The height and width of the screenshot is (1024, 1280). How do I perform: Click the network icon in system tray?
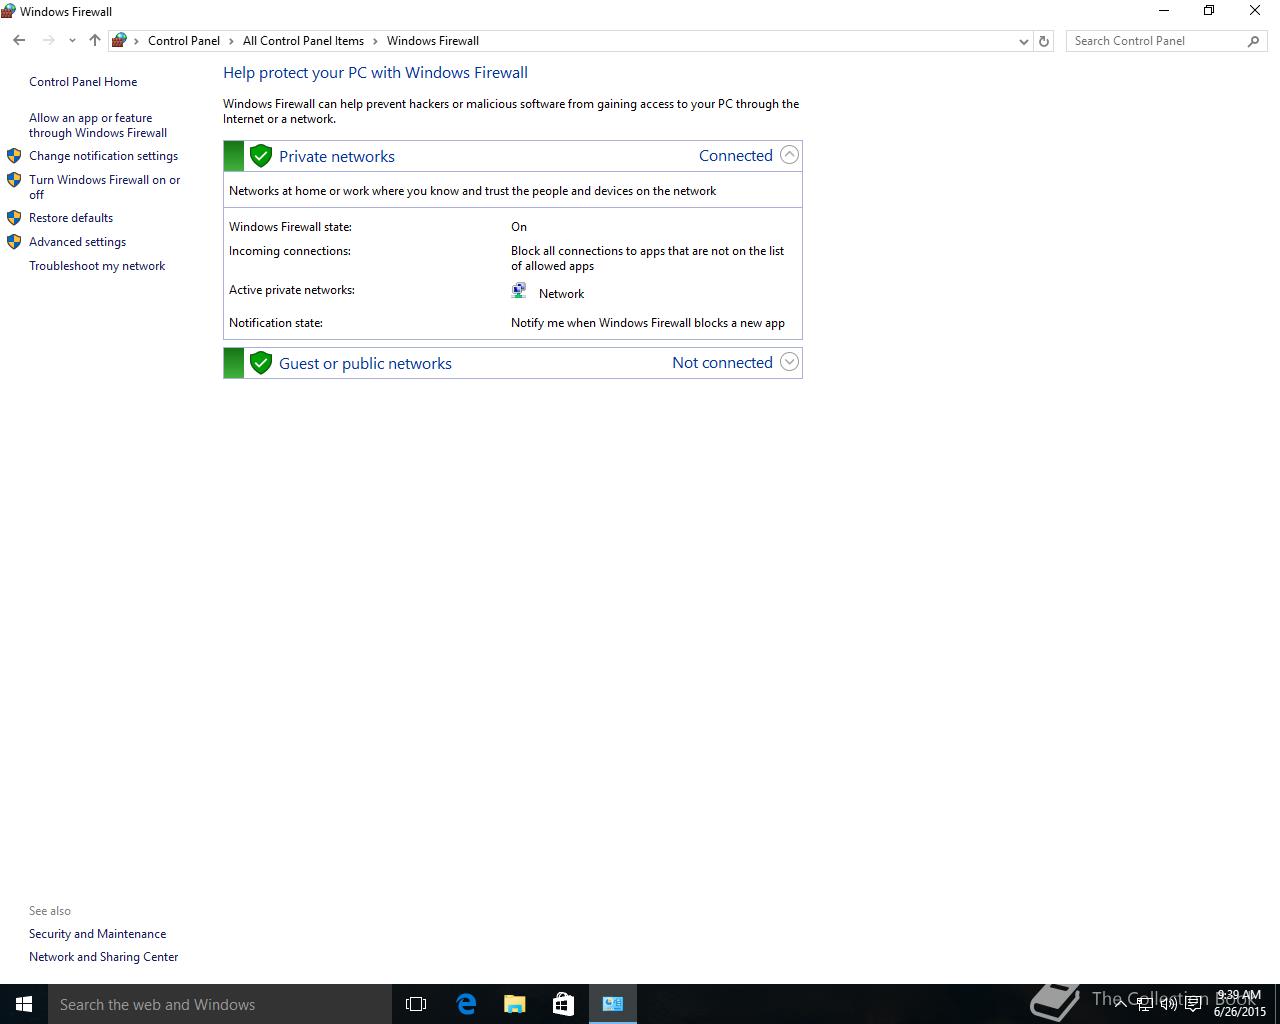coord(1145,1004)
